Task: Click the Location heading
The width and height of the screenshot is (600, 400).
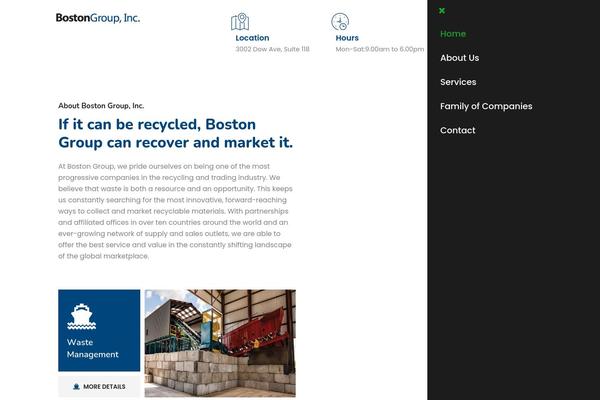Action: click(252, 38)
